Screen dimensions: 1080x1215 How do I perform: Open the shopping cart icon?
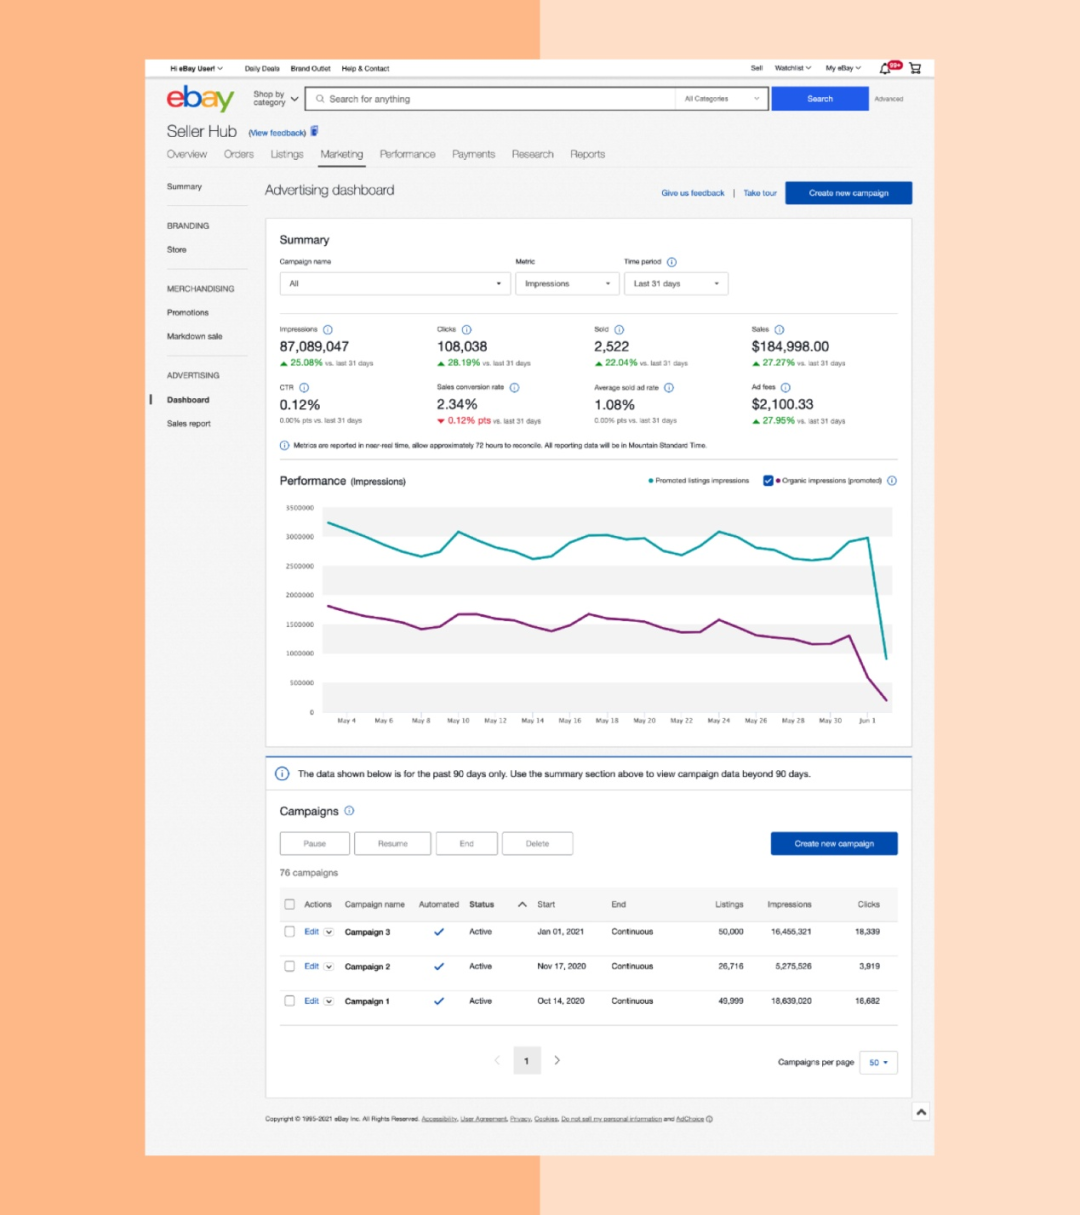click(915, 68)
